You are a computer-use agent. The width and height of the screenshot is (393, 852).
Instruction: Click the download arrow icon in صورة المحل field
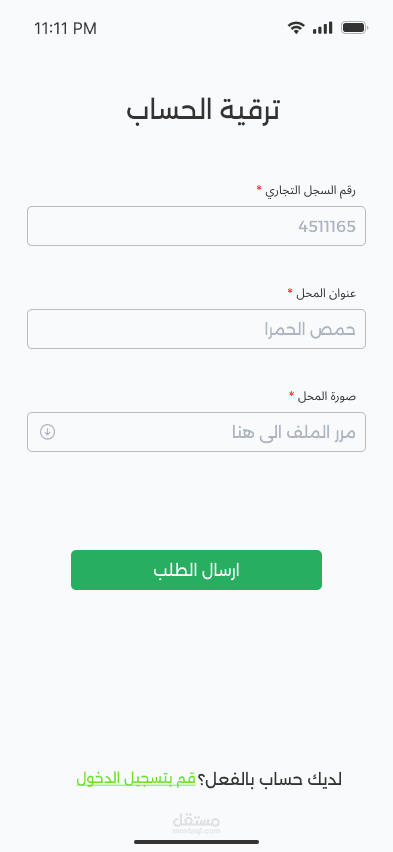click(x=47, y=432)
